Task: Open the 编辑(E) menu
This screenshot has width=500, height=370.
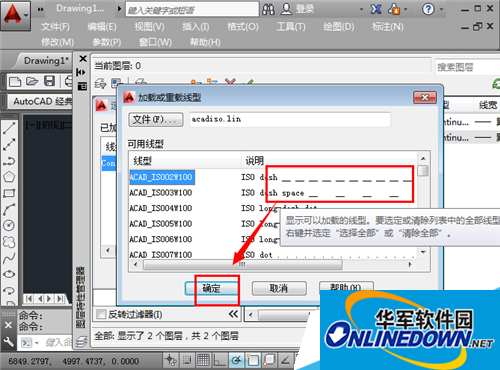Action: pyautogui.click(x=102, y=27)
